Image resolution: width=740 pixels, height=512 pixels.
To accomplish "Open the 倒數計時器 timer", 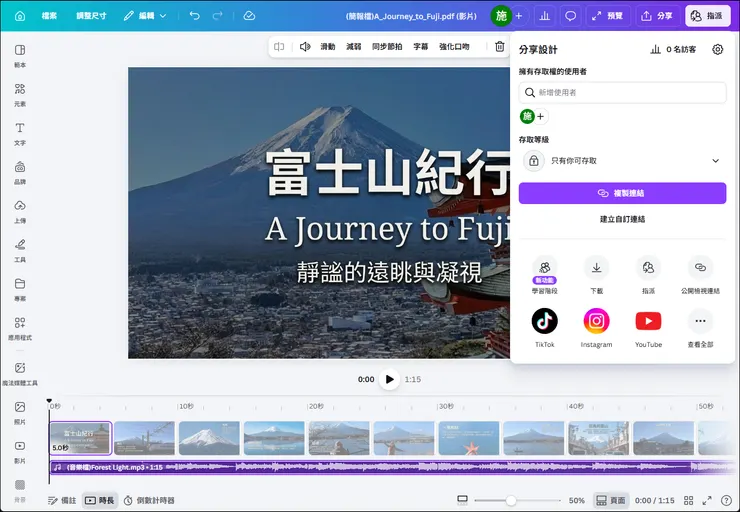I will pos(149,501).
